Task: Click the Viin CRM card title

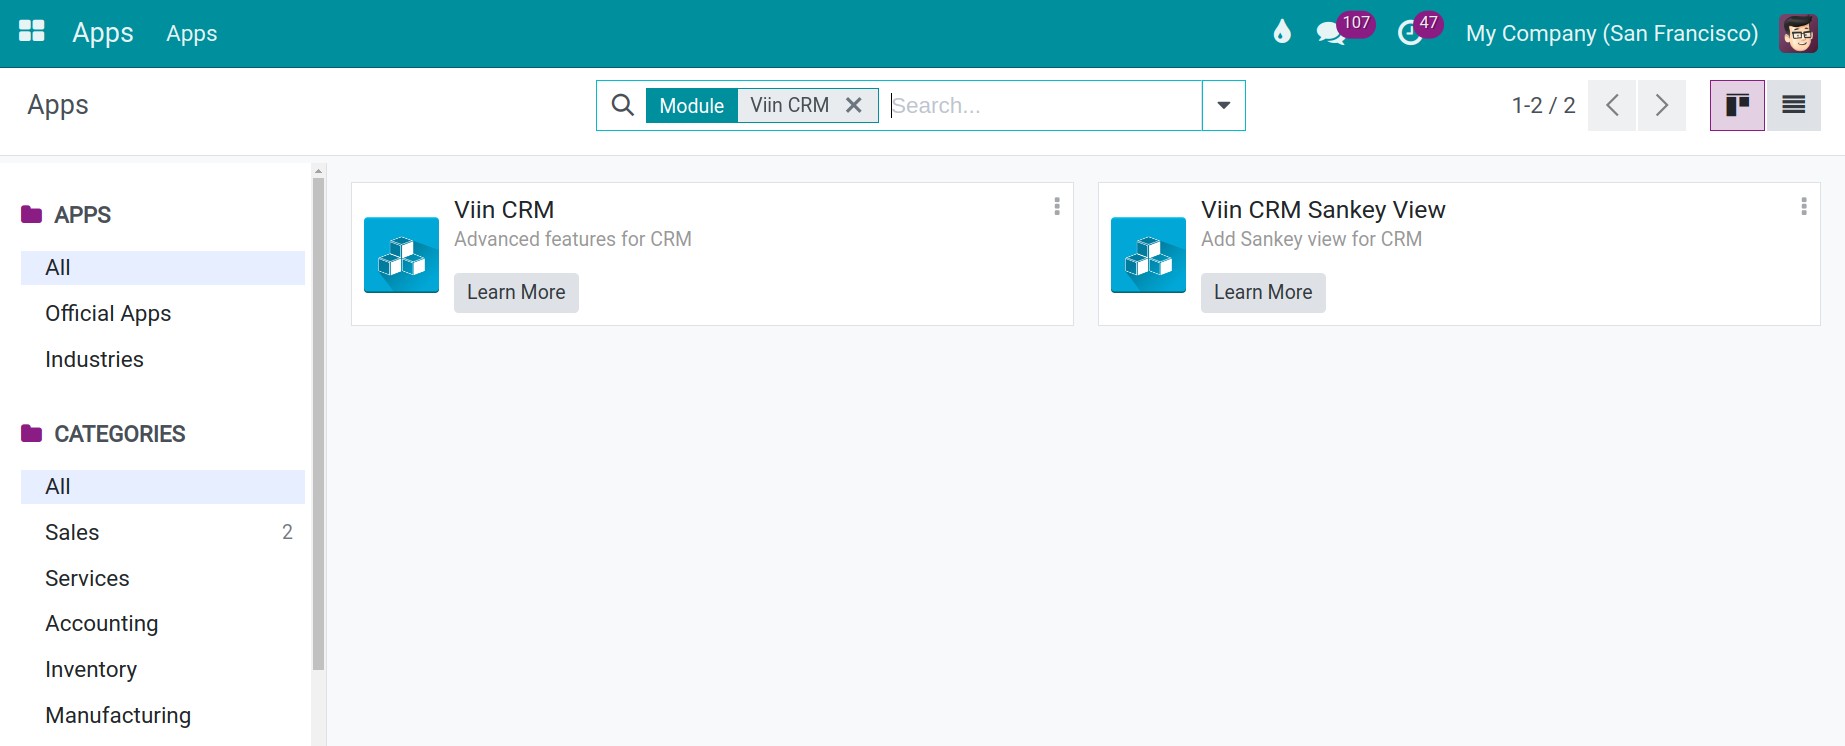Action: coord(504,209)
